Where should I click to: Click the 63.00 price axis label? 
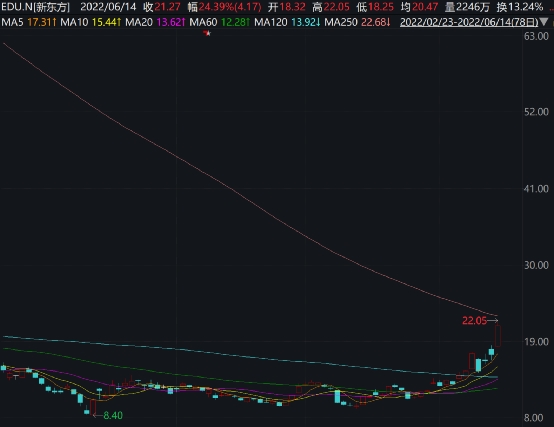536,36
